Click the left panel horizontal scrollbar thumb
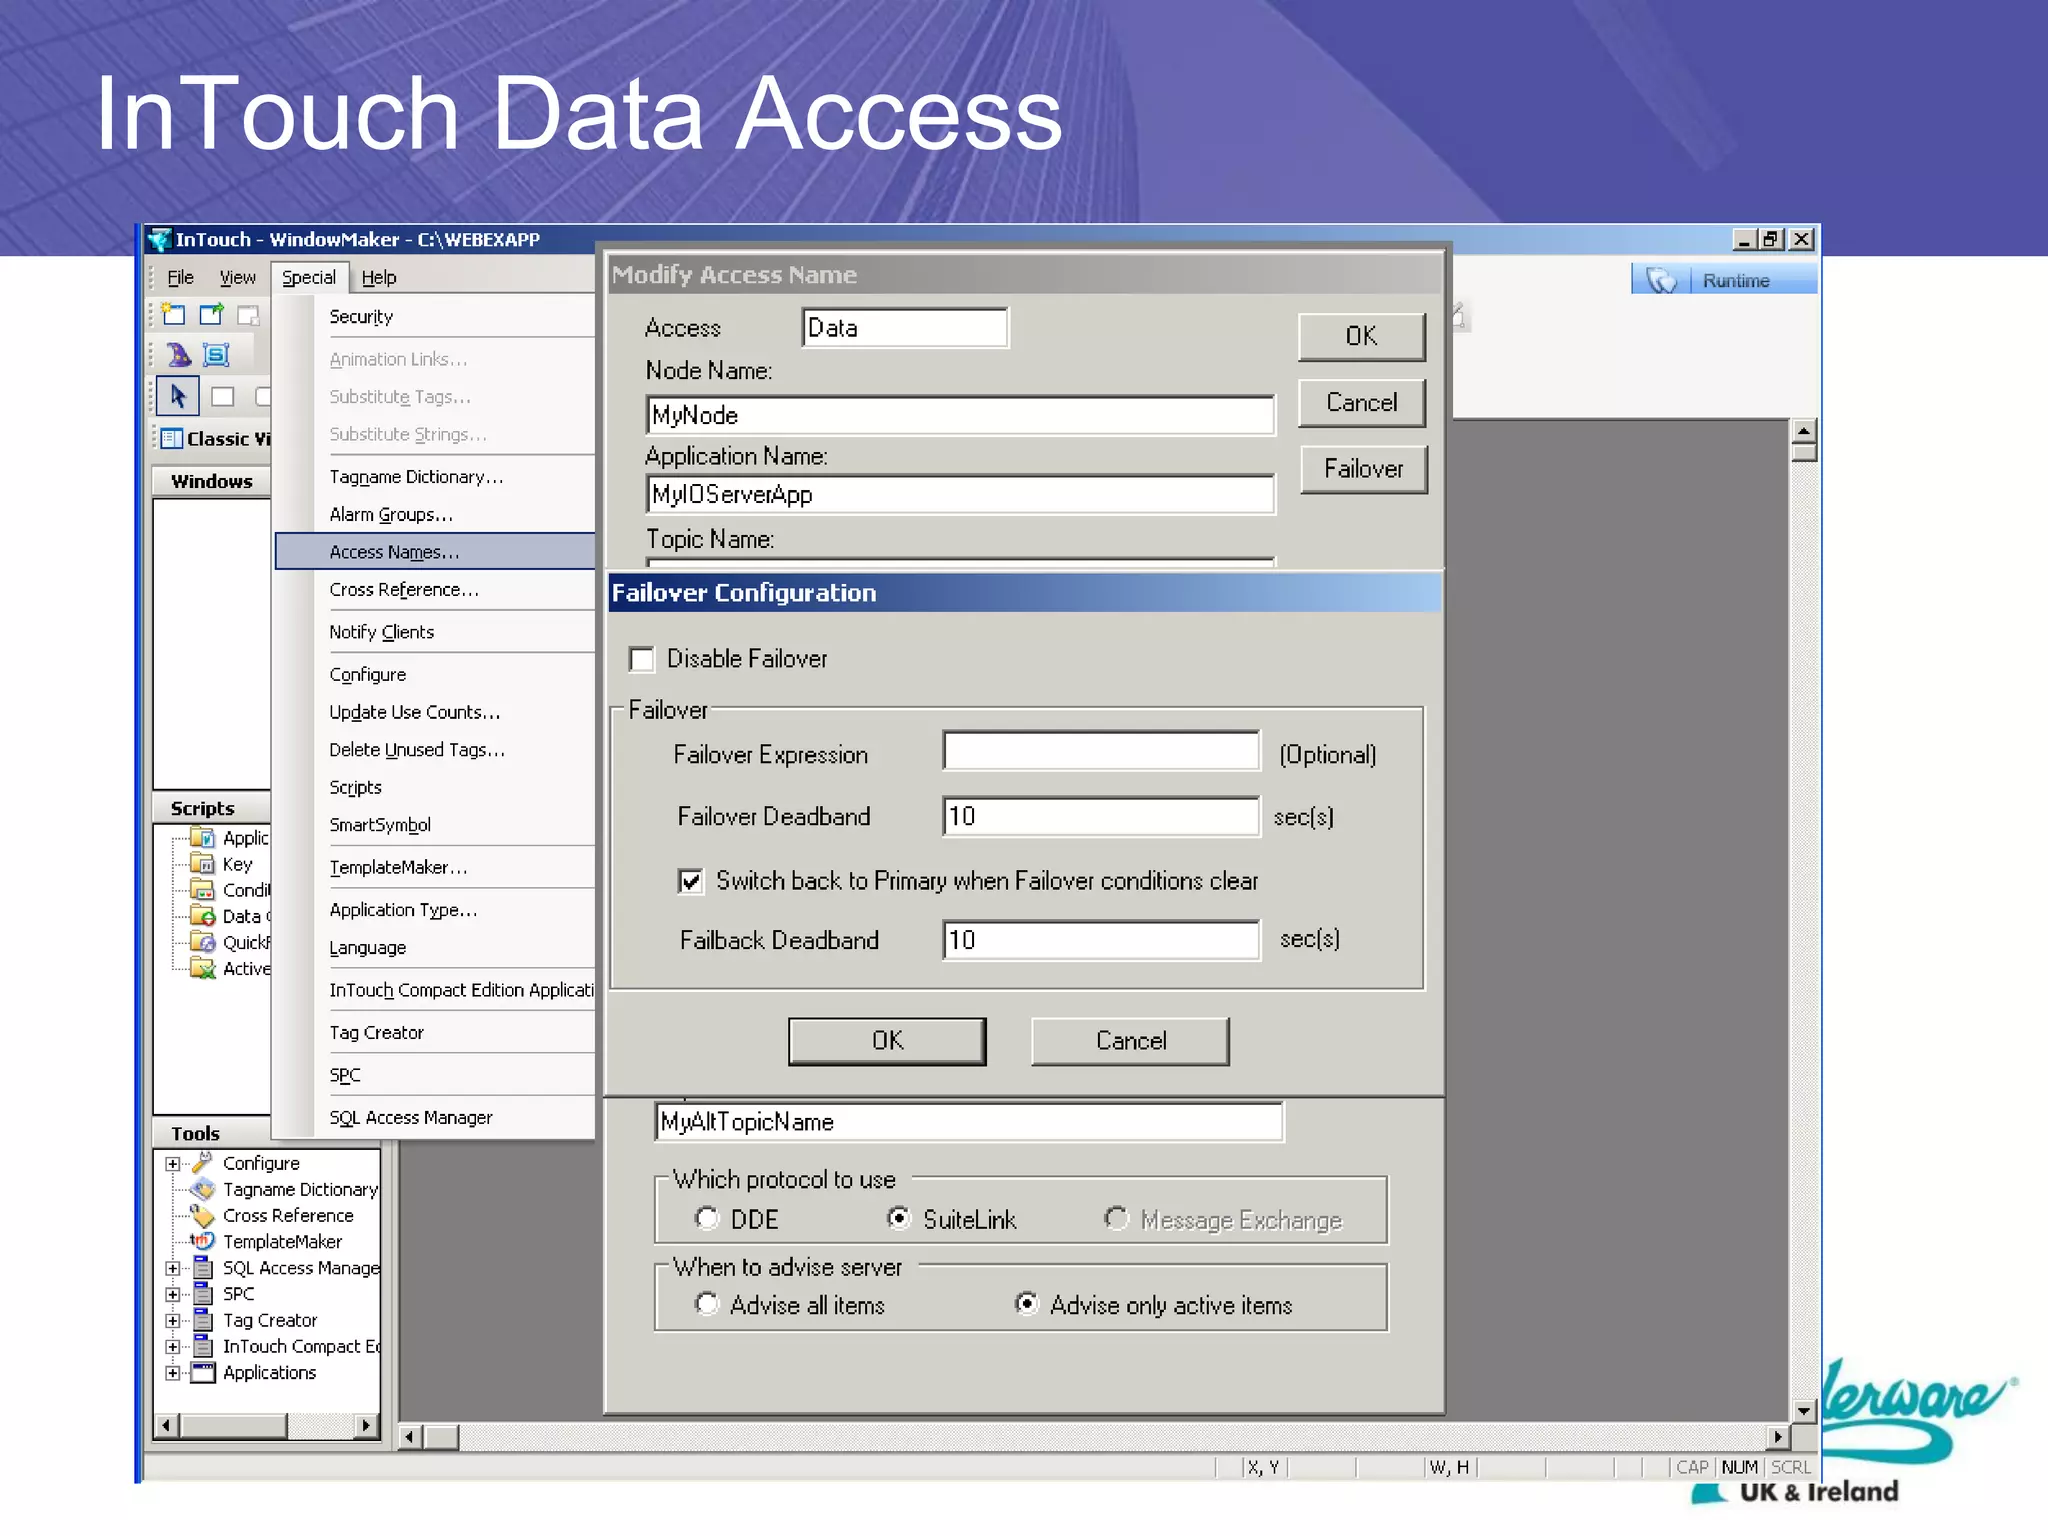Screen dimensions: 2048x1536 pyautogui.click(x=234, y=1426)
